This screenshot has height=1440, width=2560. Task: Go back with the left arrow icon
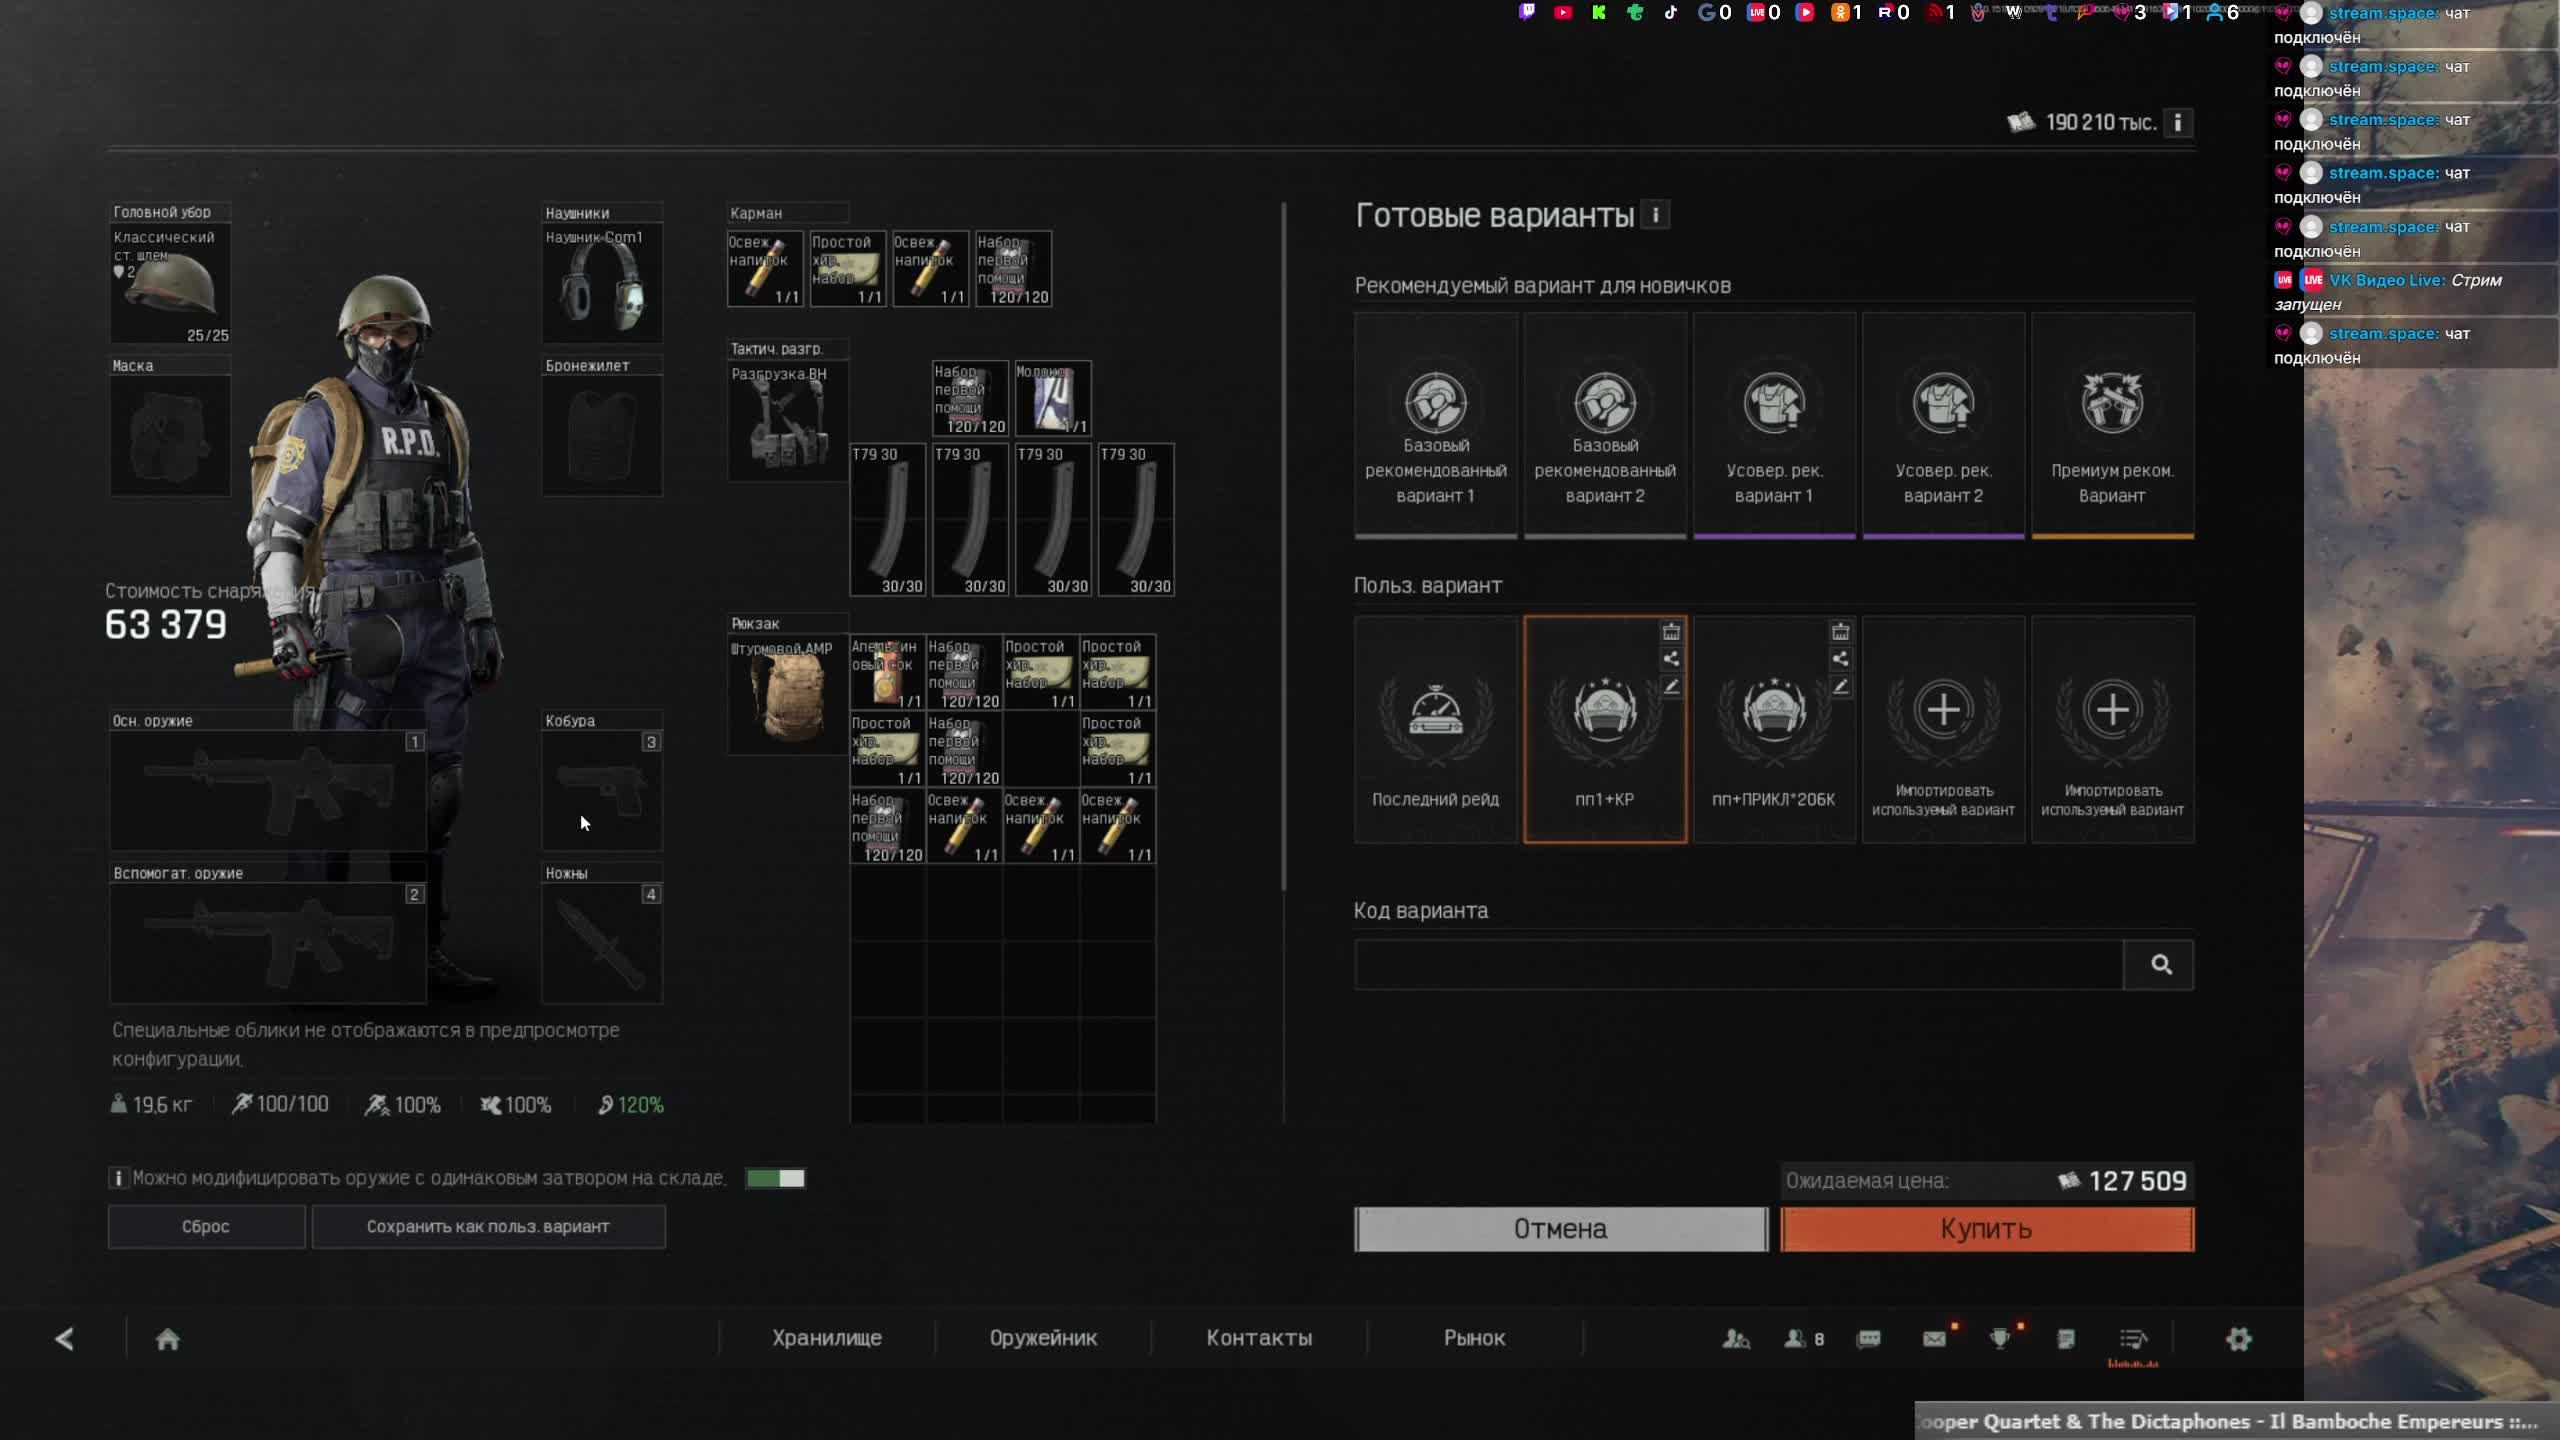[x=65, y=1339]
